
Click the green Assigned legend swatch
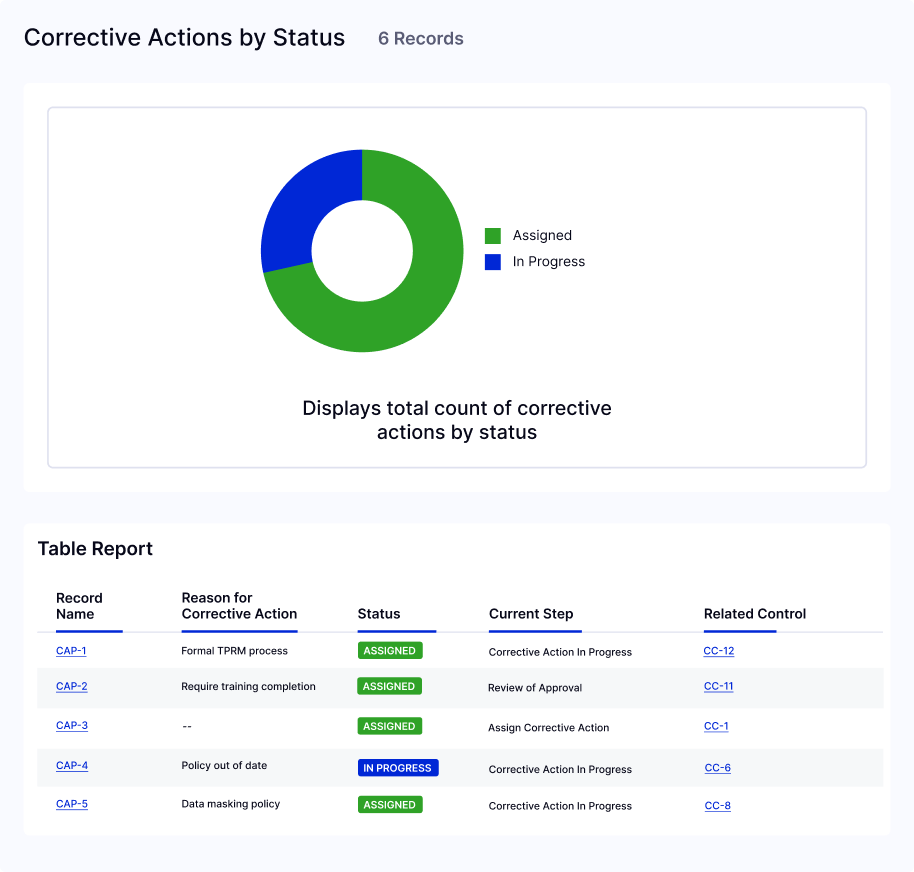493,236
